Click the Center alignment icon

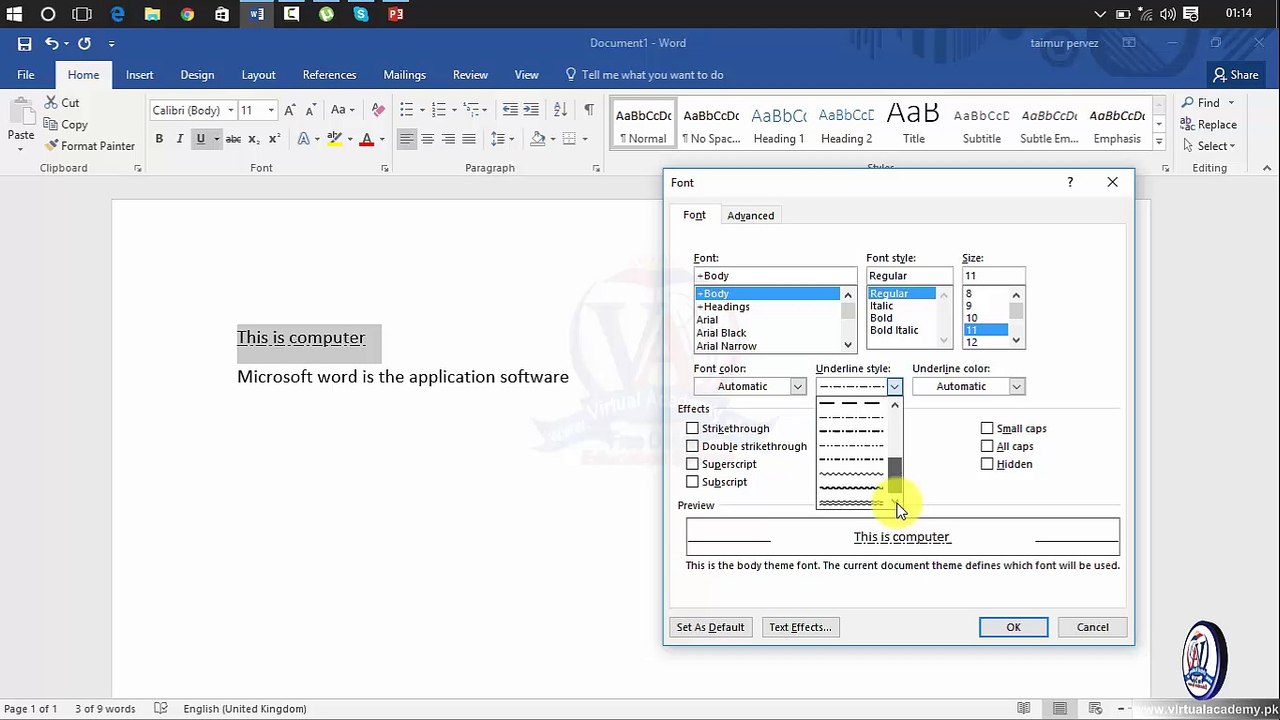(x=427, y=139)
